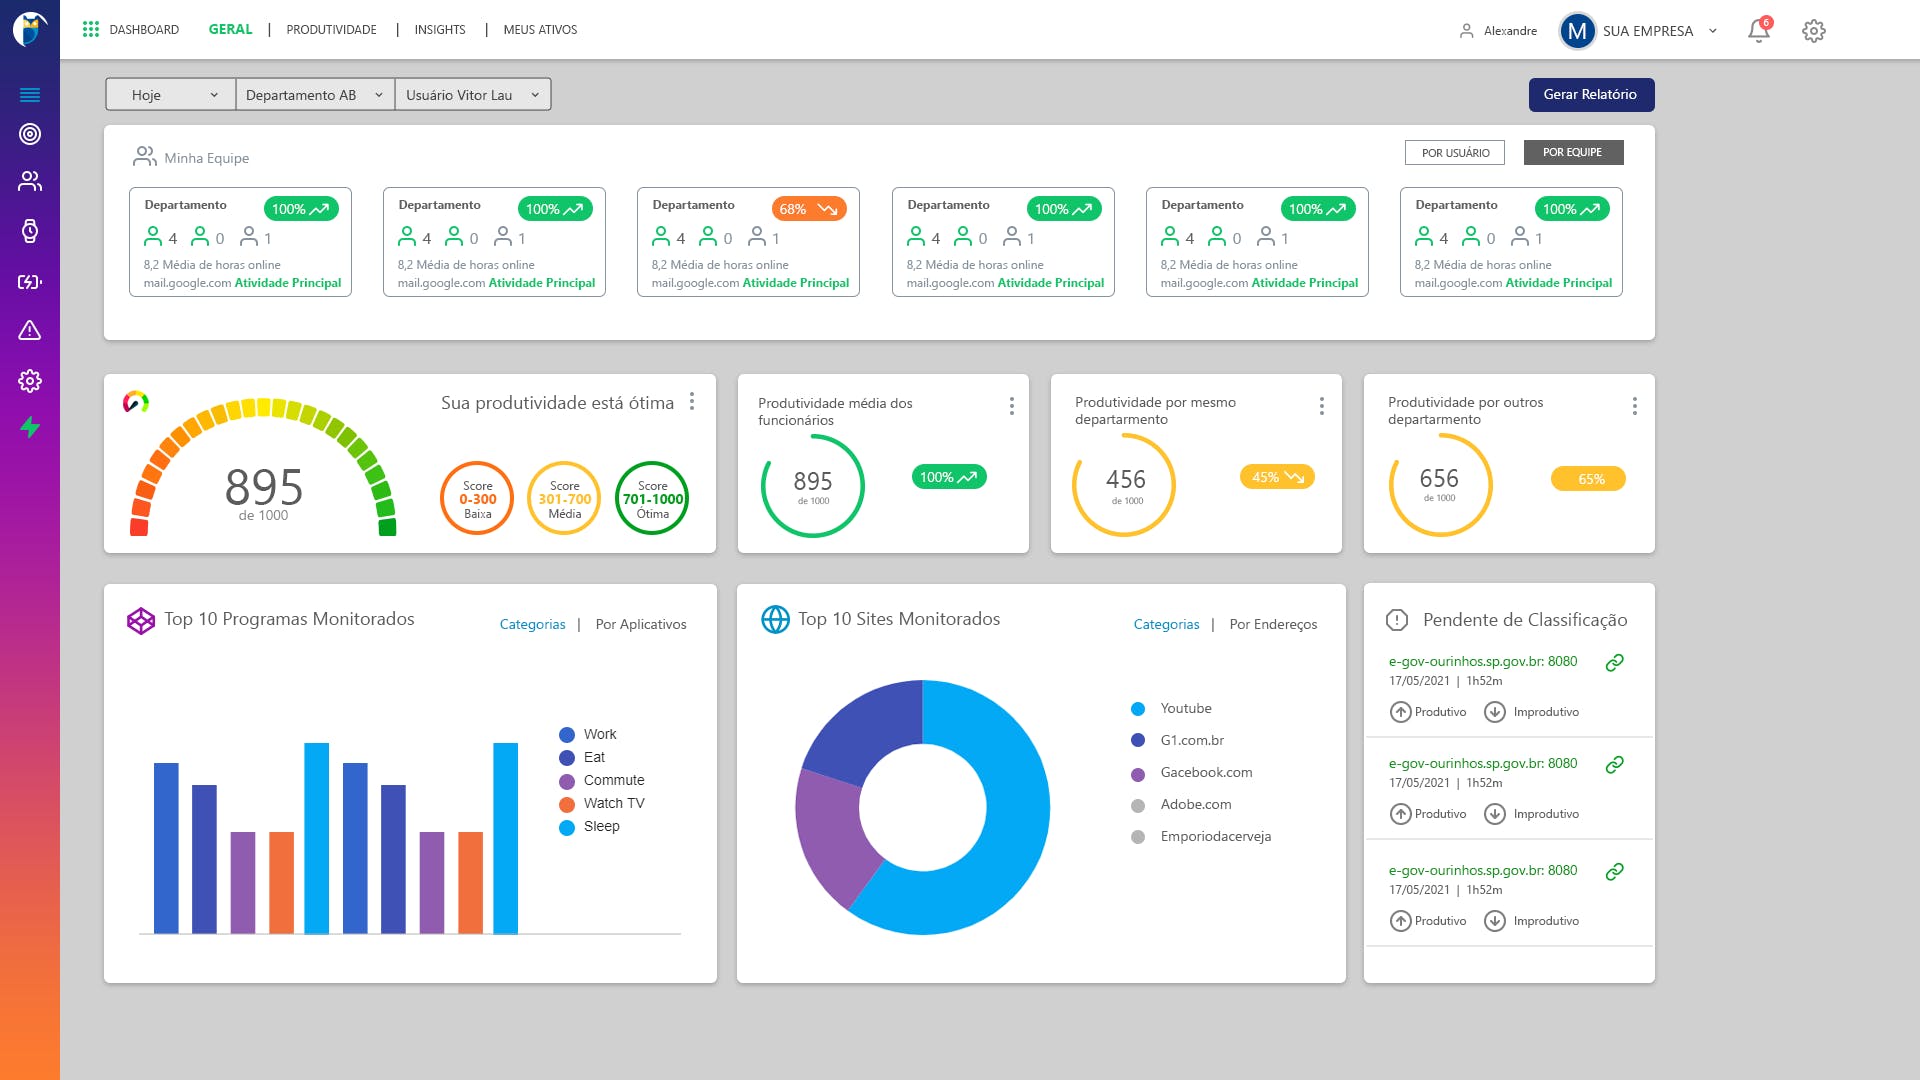Click link icon of first pending site
Screen dimensions: 1920x1080
[1614, 663]
